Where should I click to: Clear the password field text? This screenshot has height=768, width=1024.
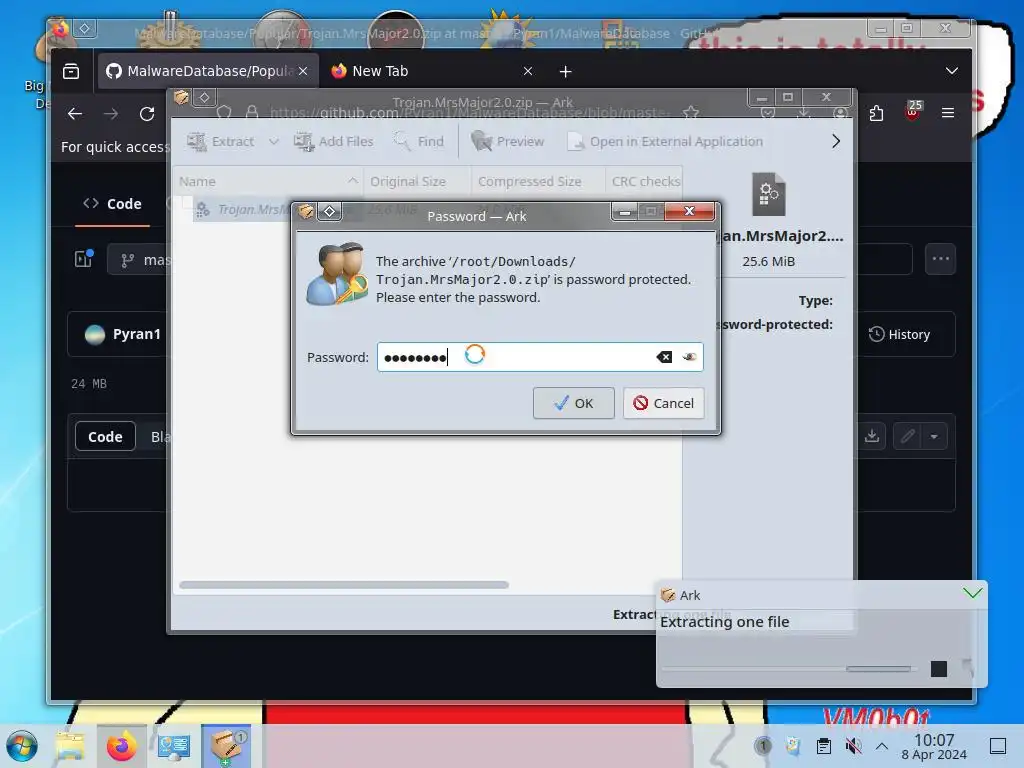pyautogui.click(x=664, y=357)
